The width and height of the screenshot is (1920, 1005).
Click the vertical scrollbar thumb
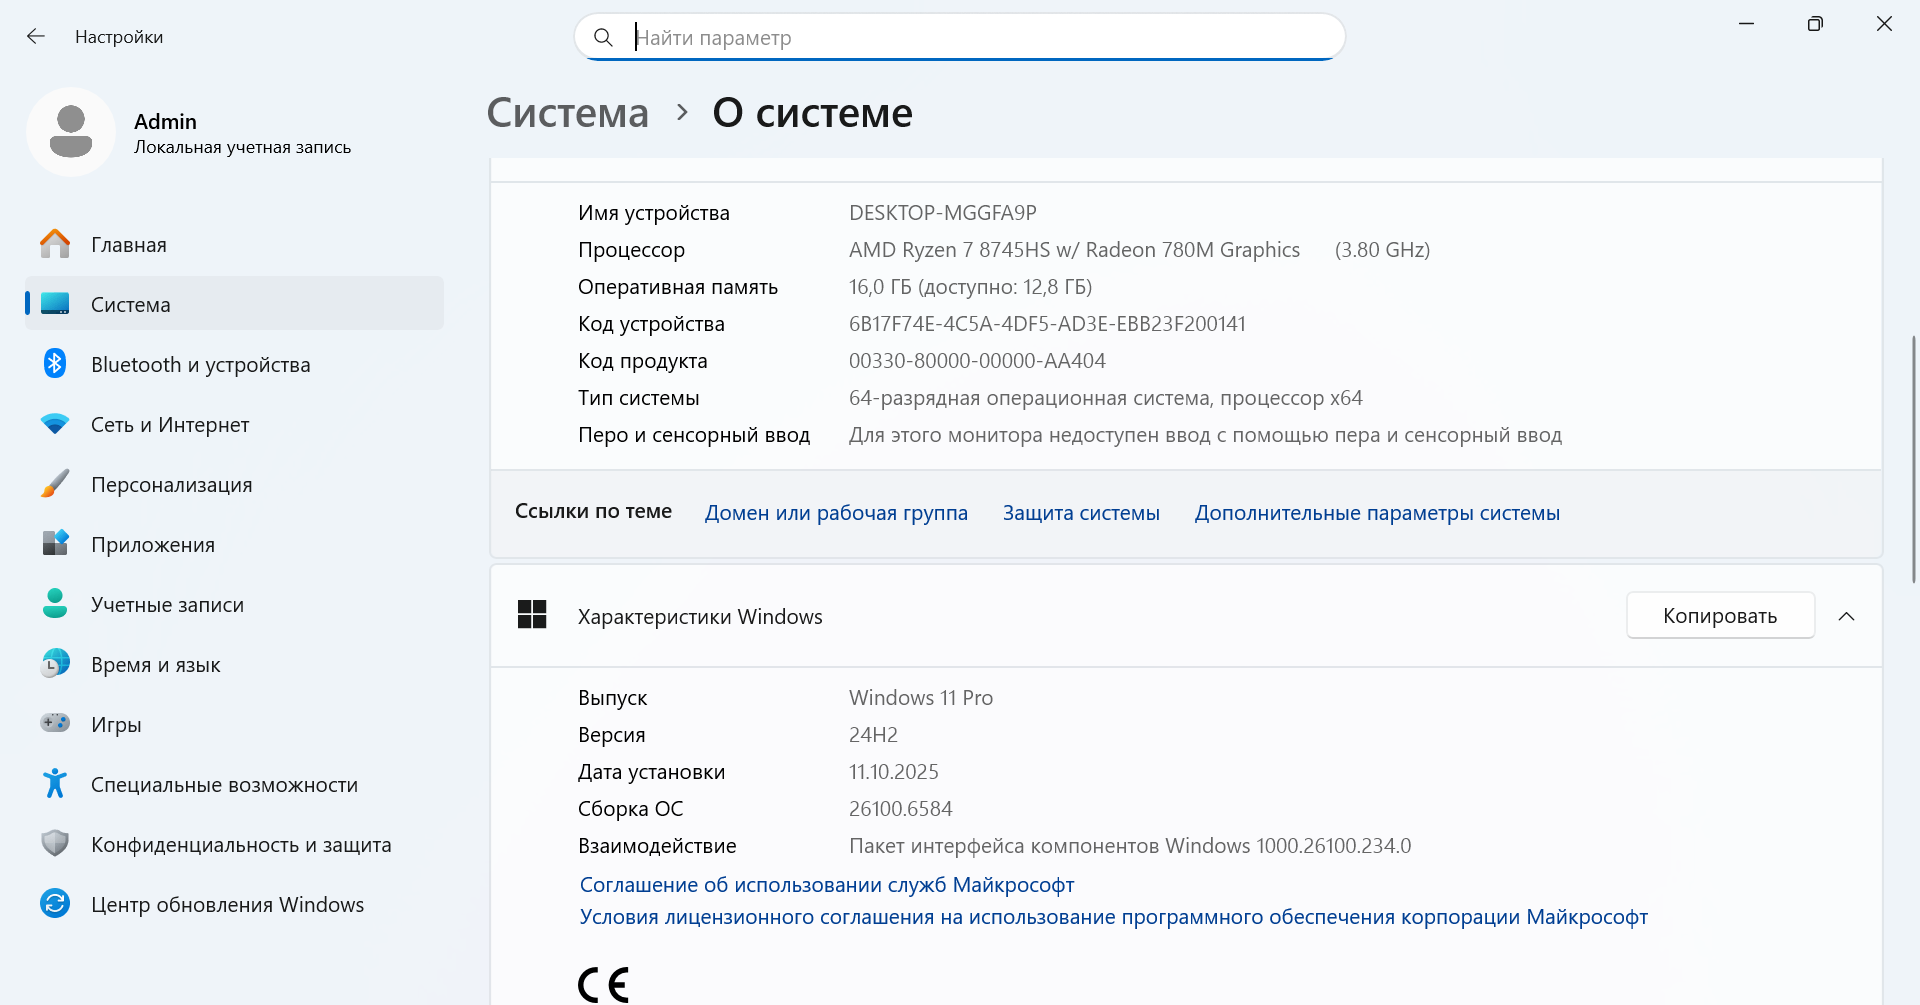(1914, 459)
